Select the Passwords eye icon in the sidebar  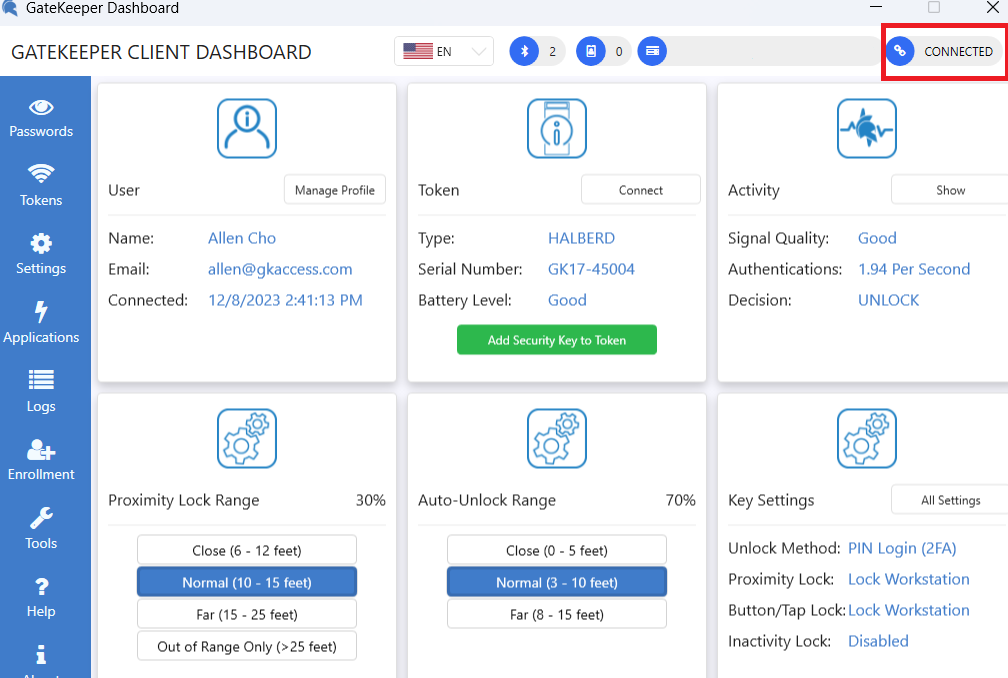[41, 108]
